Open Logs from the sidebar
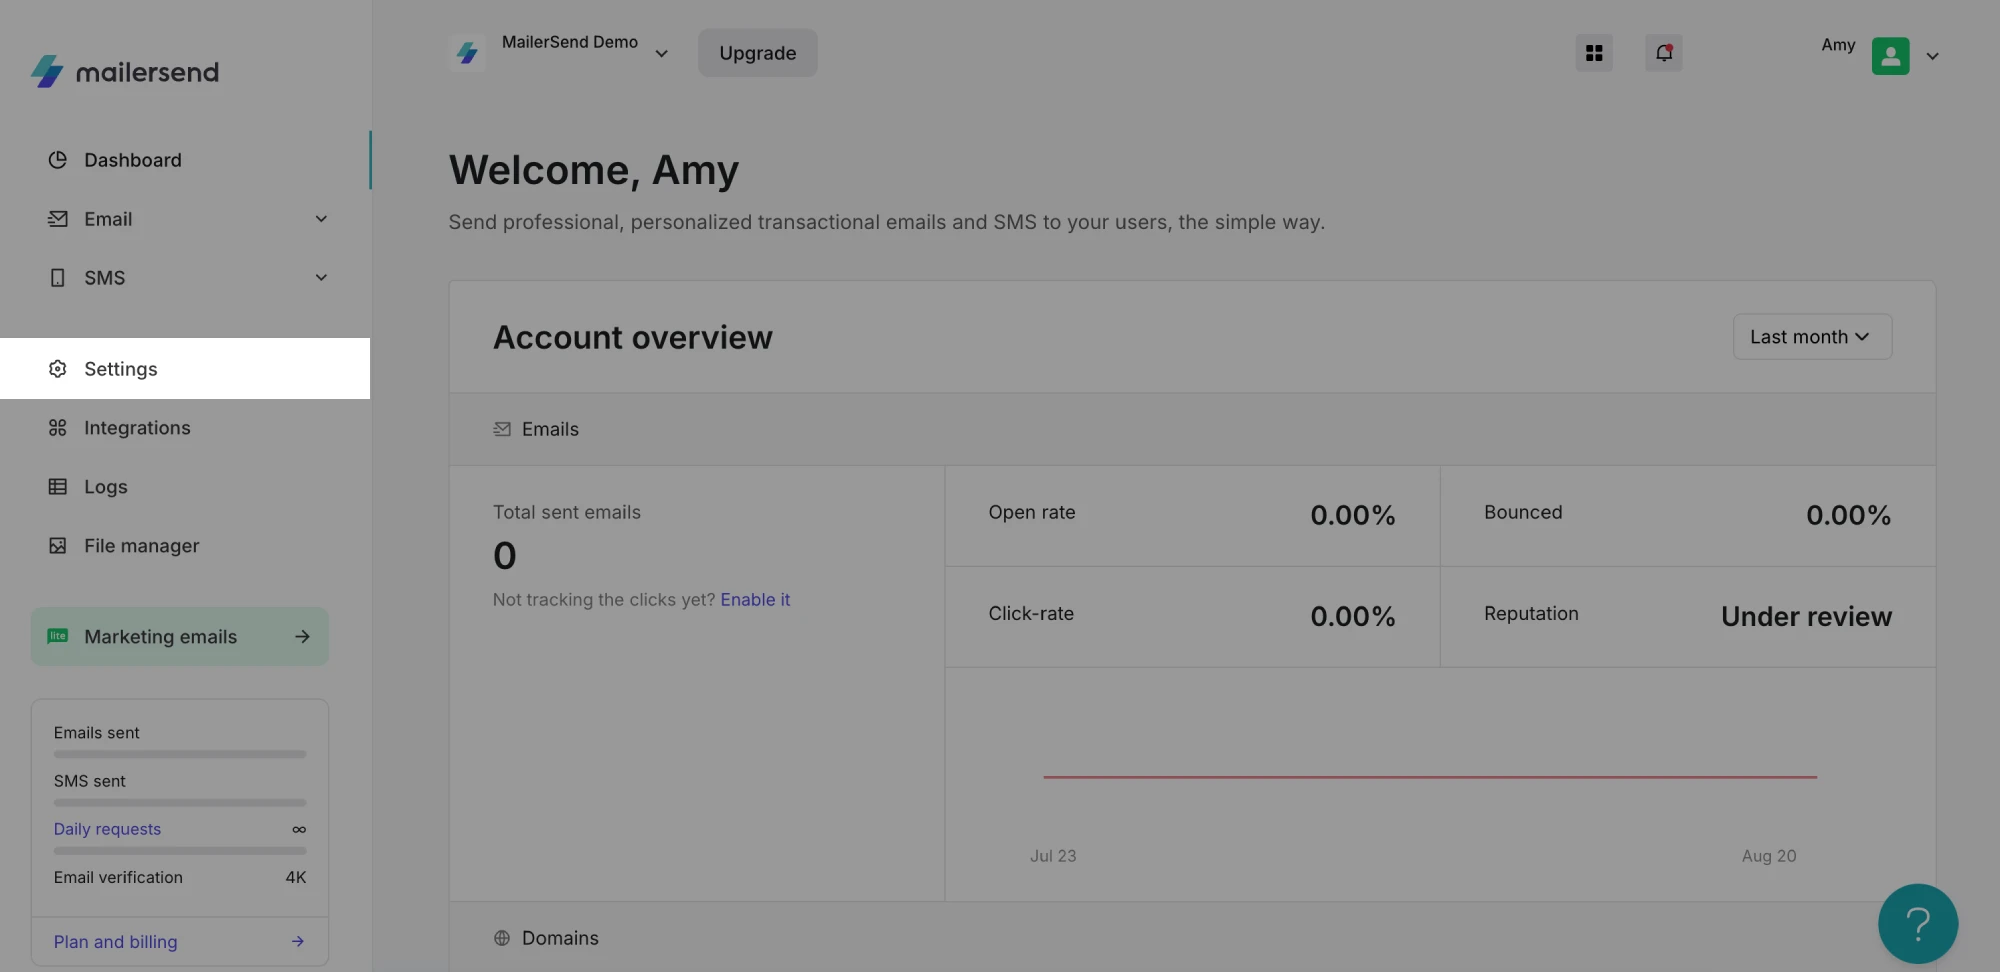2000x972 pixels. [106, 487]
